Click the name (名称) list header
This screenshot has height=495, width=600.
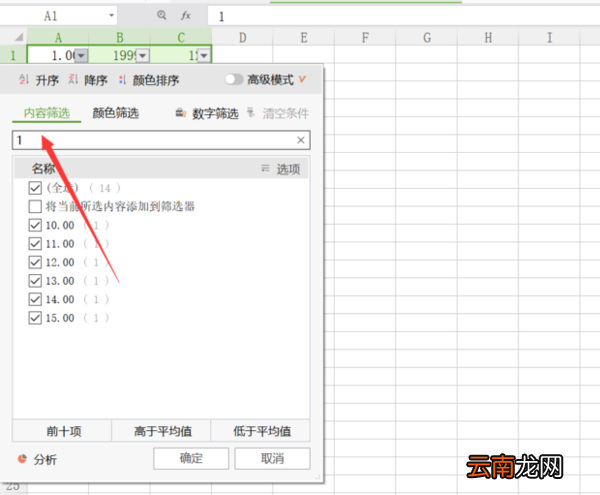[x=43, y=168]
